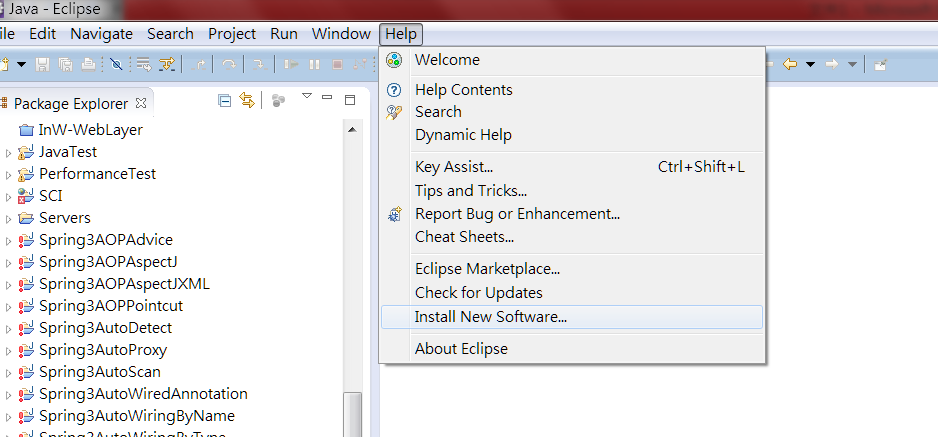Expand the PerformanceTest project node
This screenshot has height=437, width=938.
pos(8,175)
